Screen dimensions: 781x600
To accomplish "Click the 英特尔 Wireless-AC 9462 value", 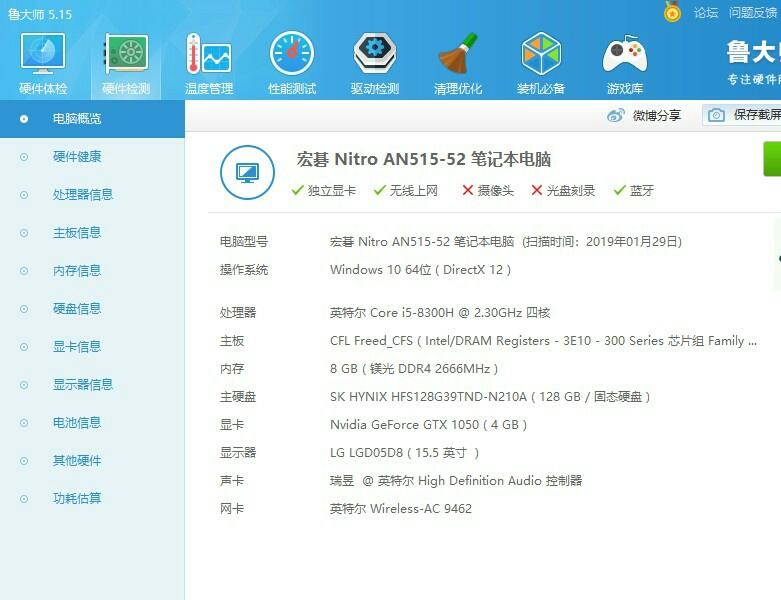I will click(x=401, y=509).
